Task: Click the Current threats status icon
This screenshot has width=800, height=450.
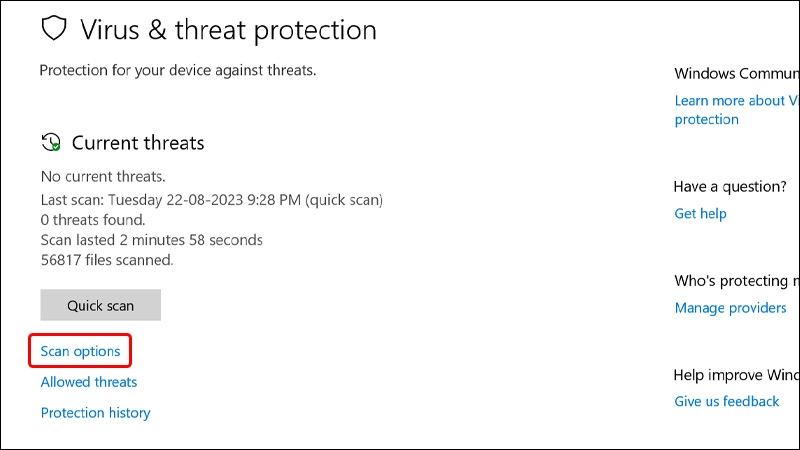Action: click(51, 143)
